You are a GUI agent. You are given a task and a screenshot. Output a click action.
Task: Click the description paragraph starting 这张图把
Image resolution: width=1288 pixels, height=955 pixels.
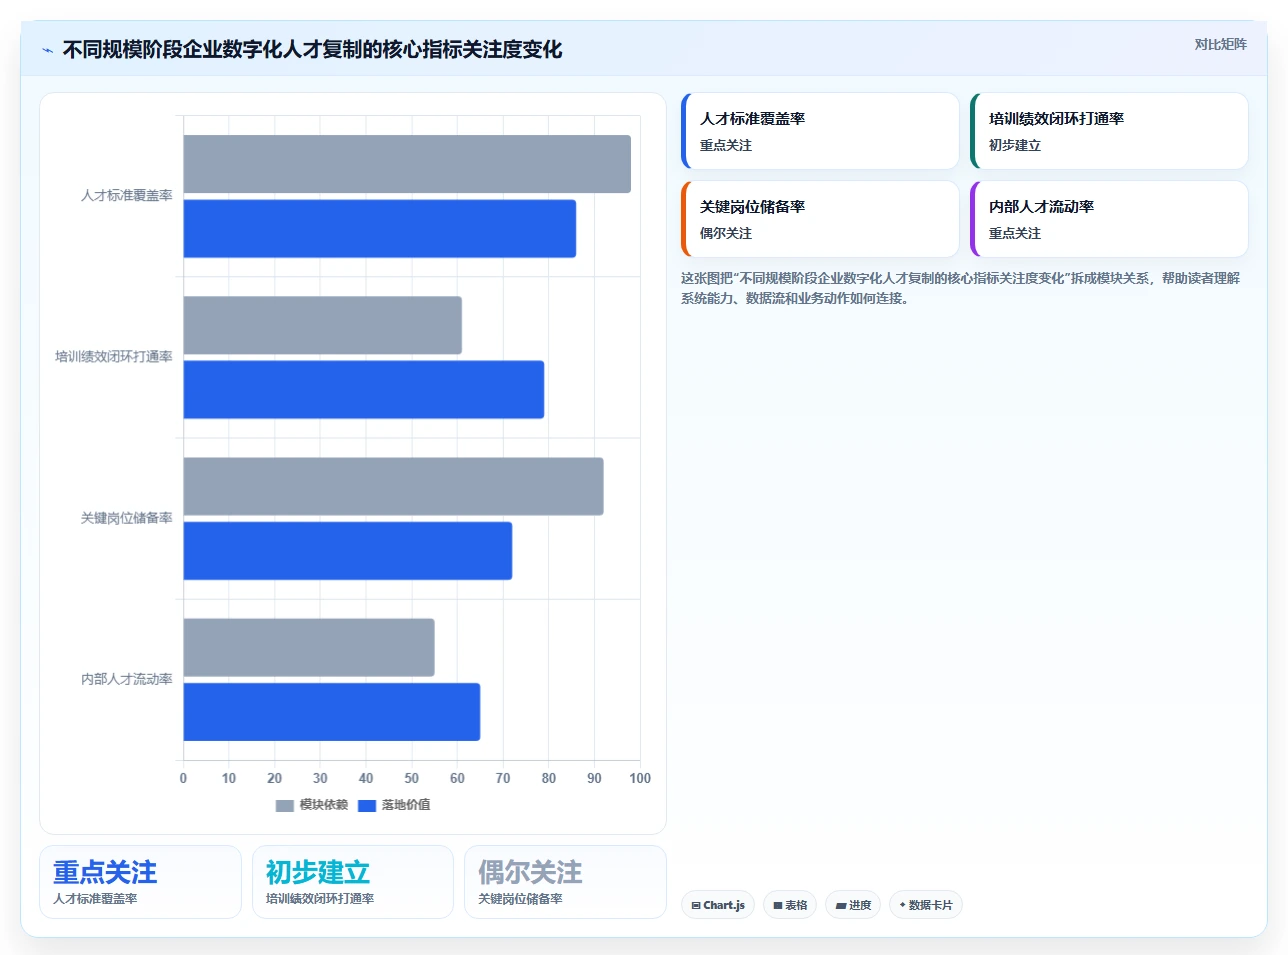coord(961,288)
